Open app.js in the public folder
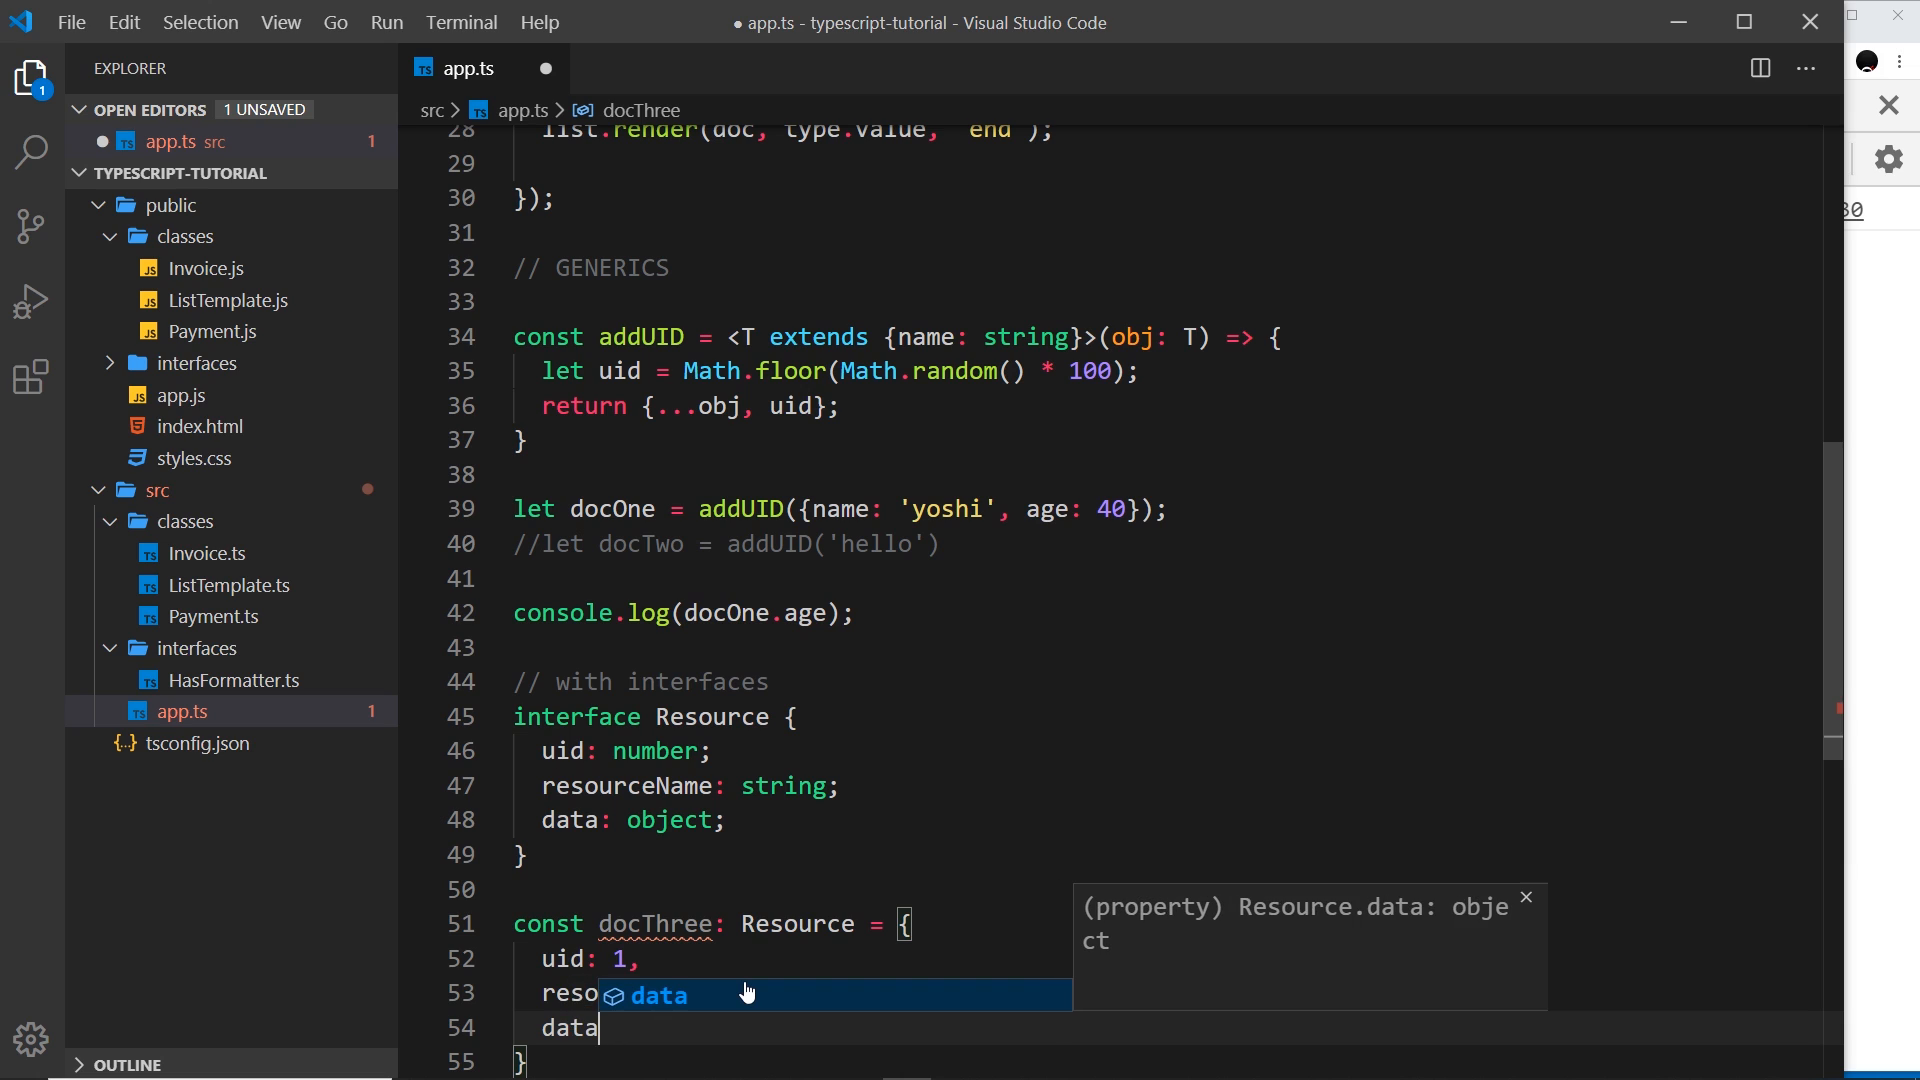1920x1080 pixels. tap(181, 395)
